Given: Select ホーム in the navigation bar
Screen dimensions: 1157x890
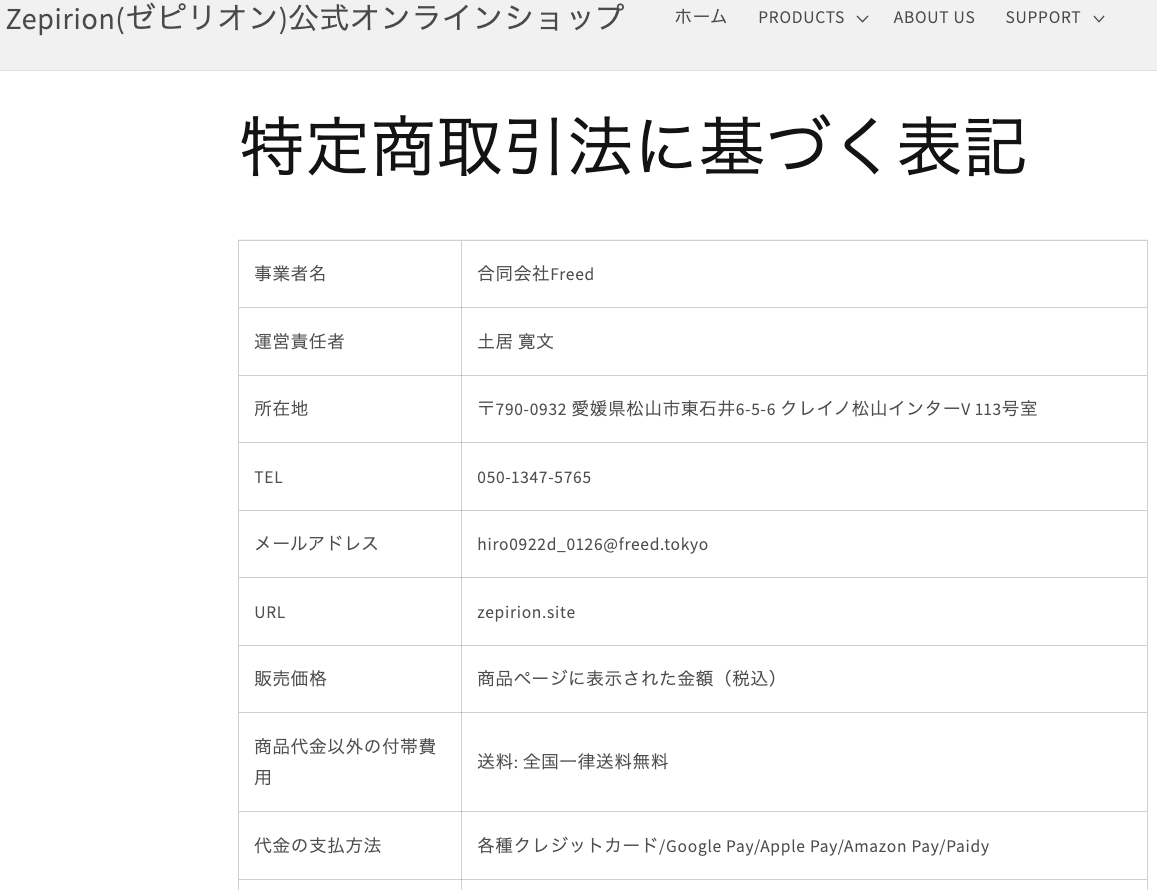Looking at the screenshot, I should [x=701, y=16].
